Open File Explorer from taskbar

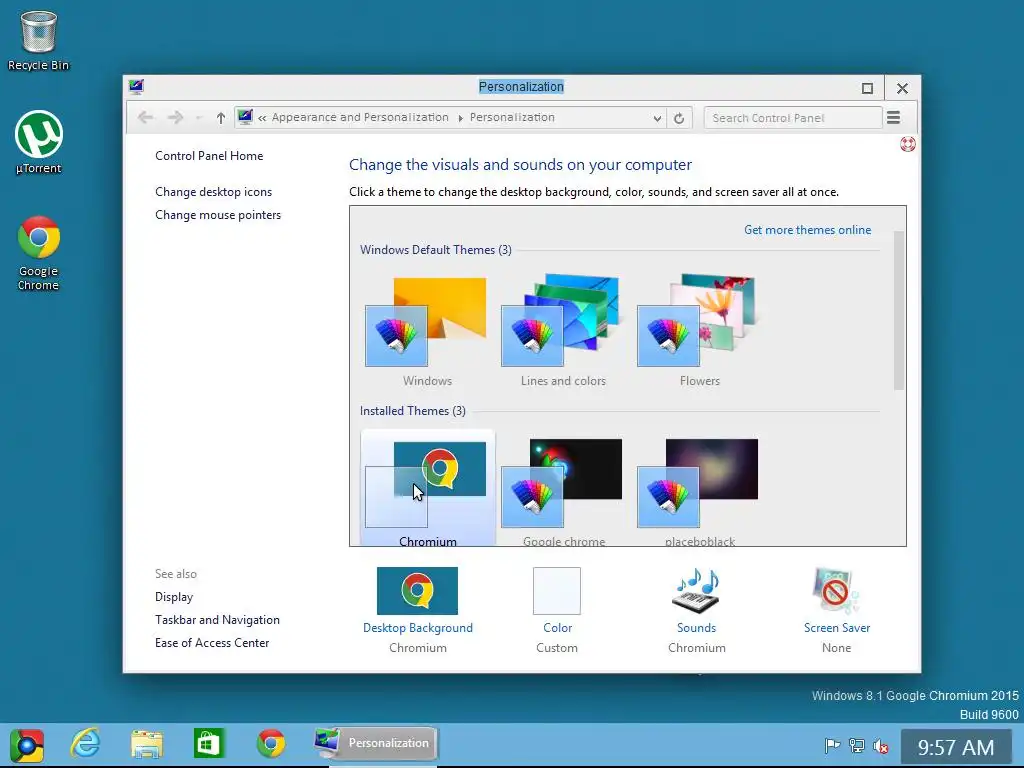point(147,744)
